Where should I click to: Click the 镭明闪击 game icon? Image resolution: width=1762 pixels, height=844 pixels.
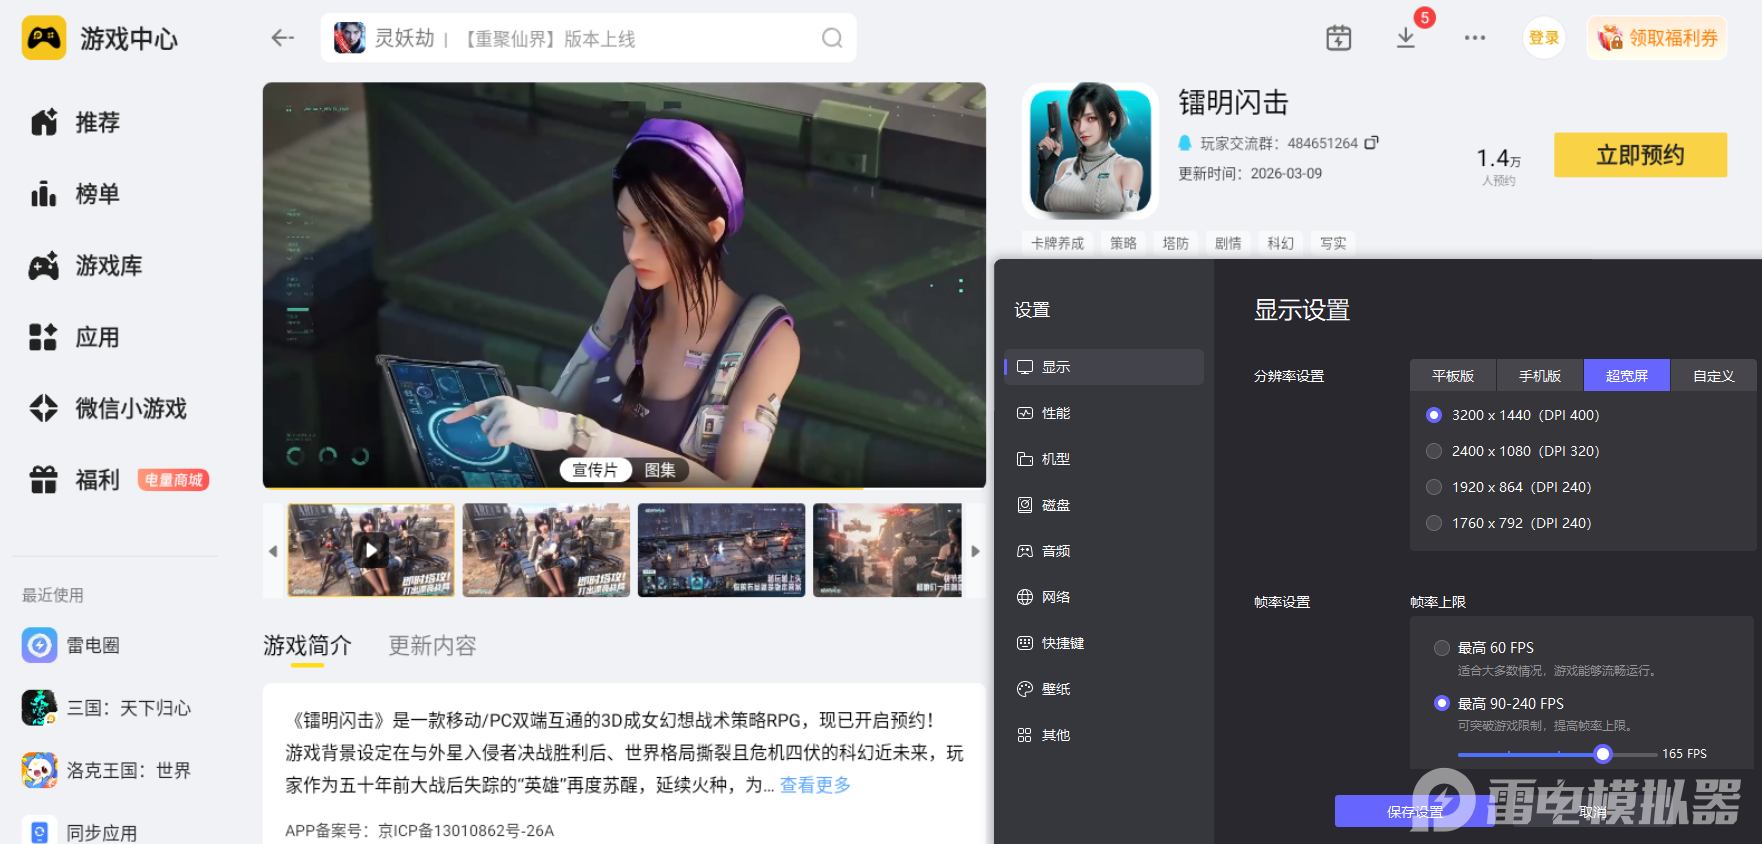click(x=1091, y=151)
